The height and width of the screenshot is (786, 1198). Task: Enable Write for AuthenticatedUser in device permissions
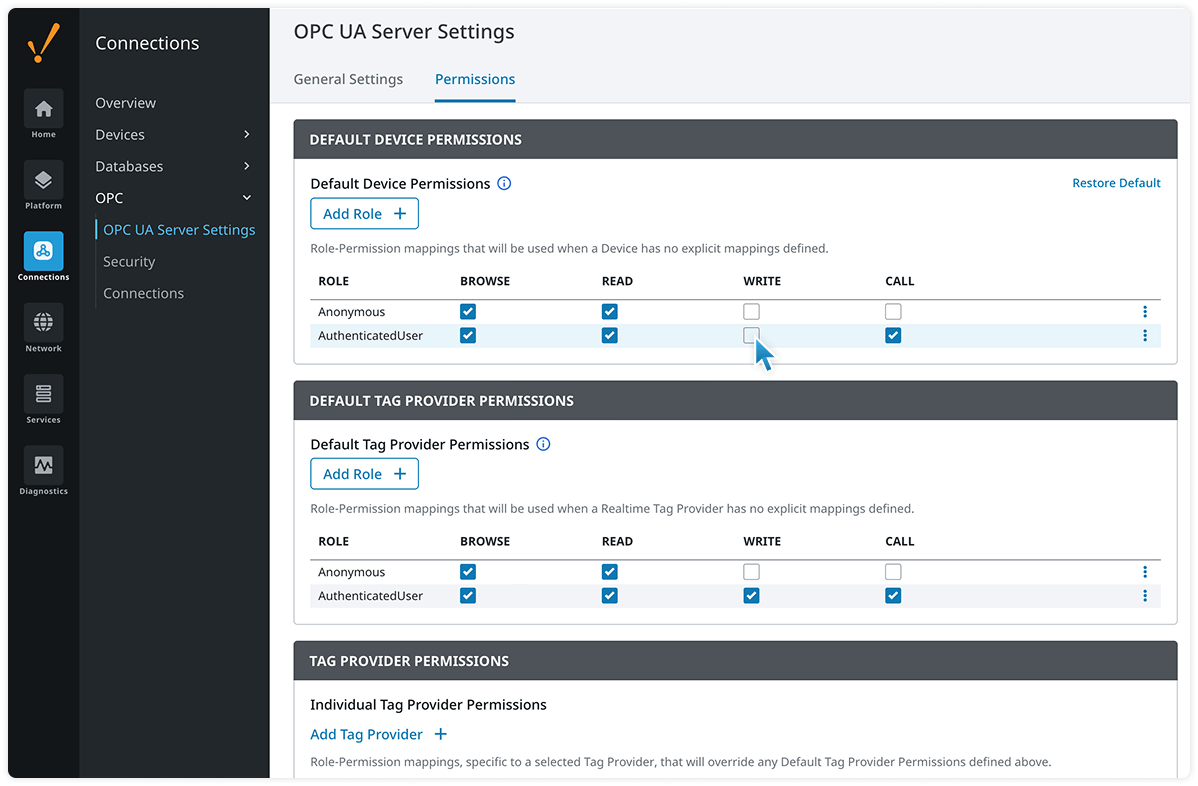(751, 336)
